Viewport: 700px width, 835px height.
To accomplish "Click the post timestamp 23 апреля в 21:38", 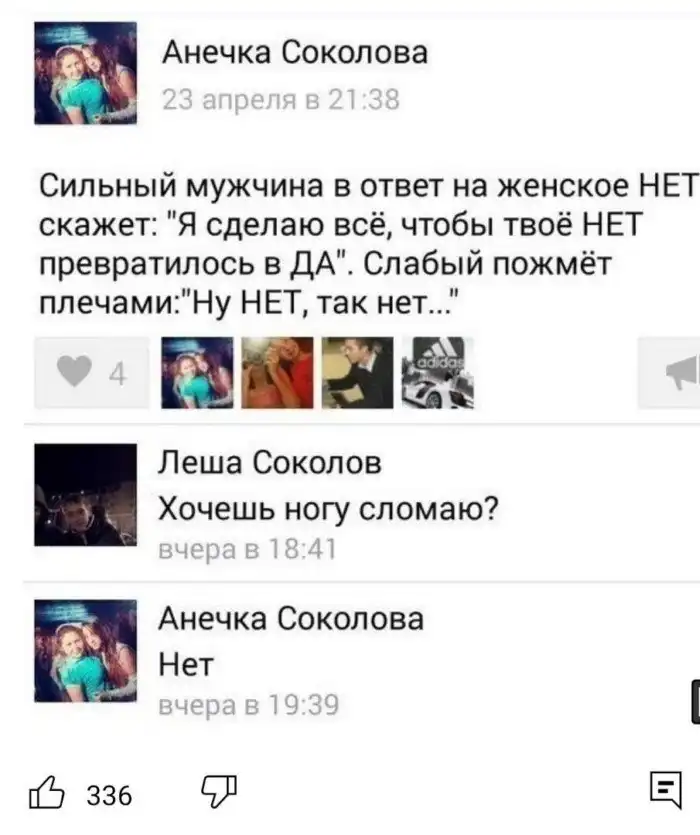I will point(281,100).
